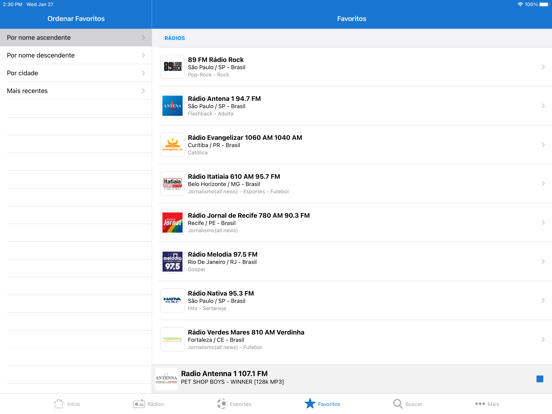This screenshot has height=414, width=552.
Task: Switch to the Rádios tab label
Action: point(156,404)
